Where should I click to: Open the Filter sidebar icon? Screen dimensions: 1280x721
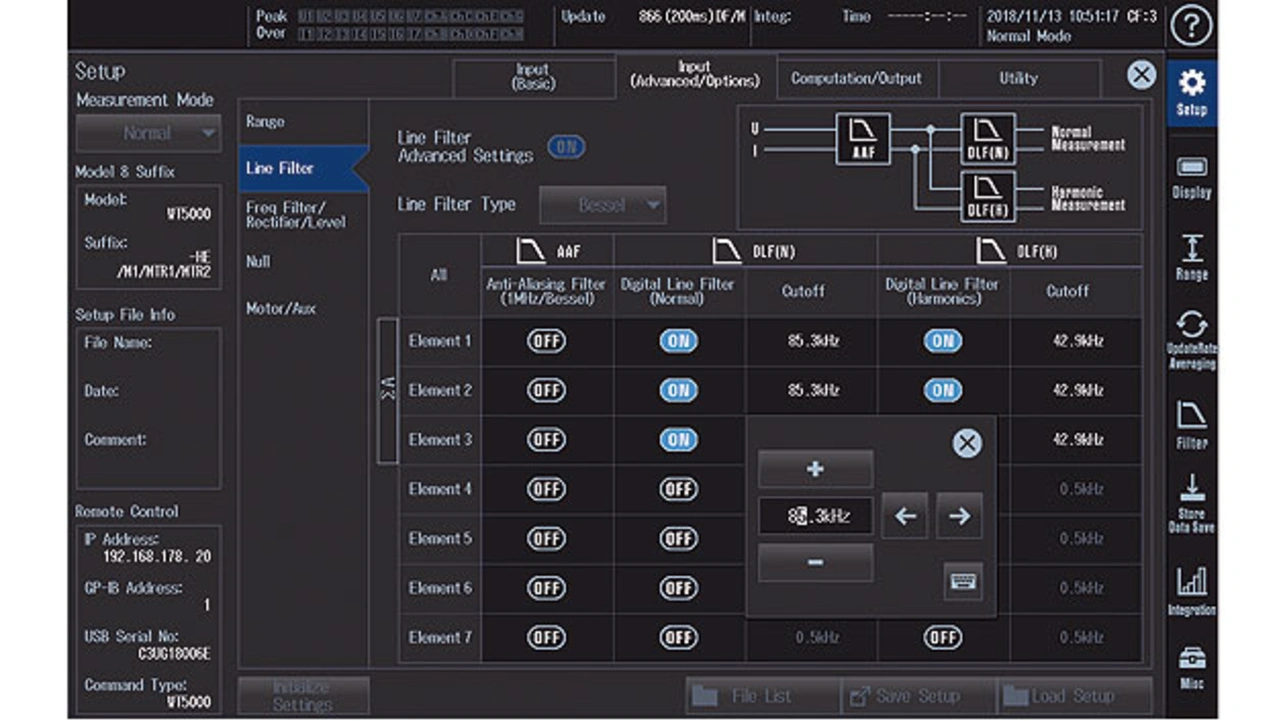pos(1191,425)
